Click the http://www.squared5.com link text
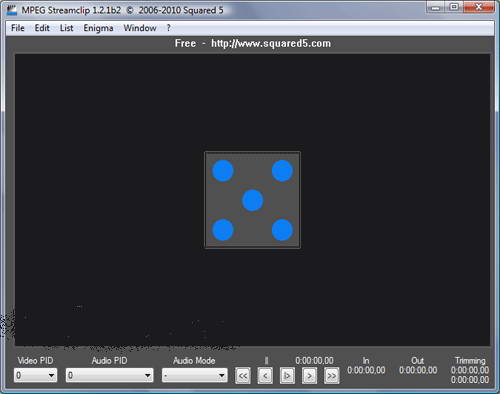The image size is (500, 394). [x=271, y=44]
